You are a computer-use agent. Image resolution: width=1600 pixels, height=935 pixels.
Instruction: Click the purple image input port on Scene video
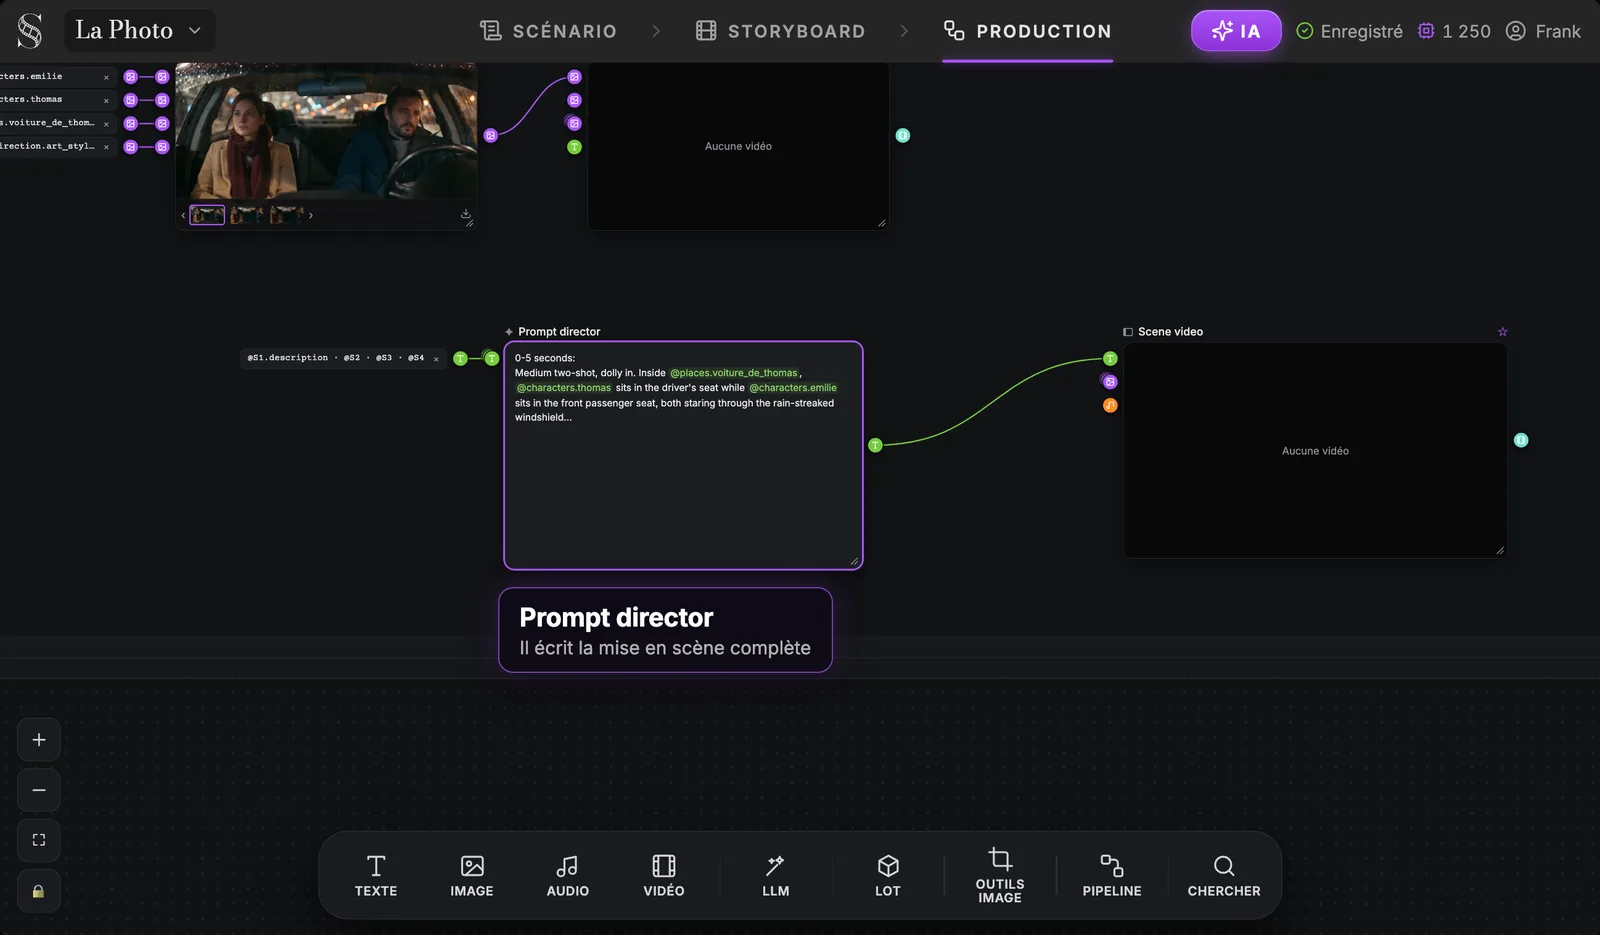click(x=1110, y=381)
